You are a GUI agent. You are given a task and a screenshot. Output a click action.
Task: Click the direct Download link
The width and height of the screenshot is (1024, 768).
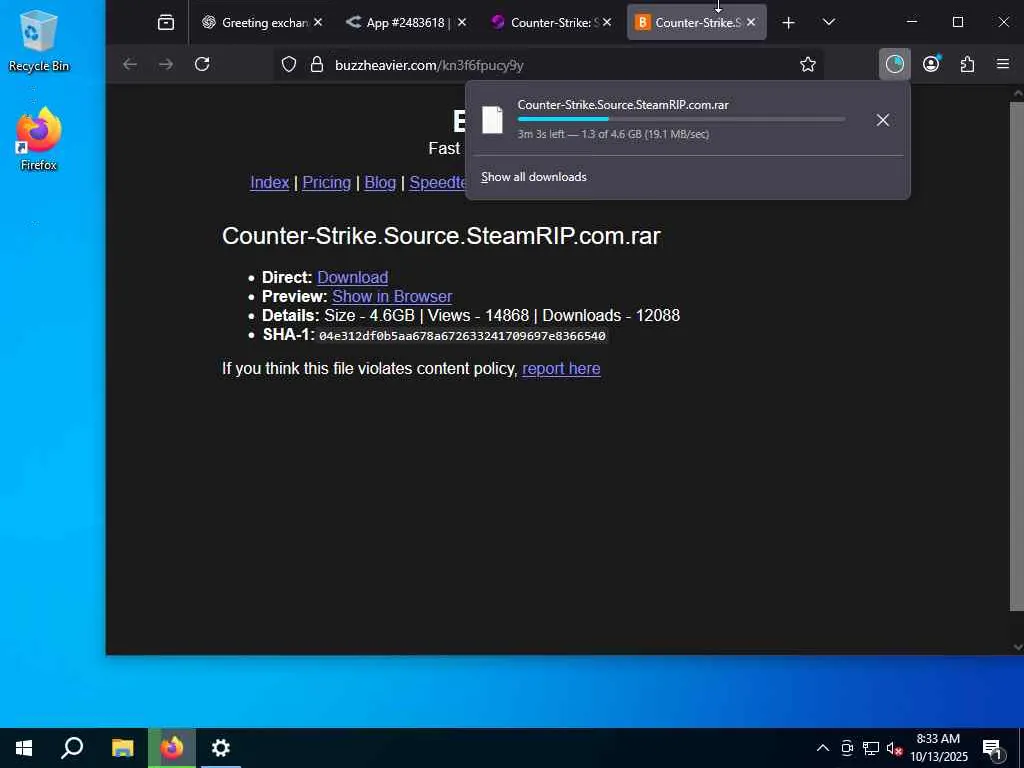coord(353,277)
